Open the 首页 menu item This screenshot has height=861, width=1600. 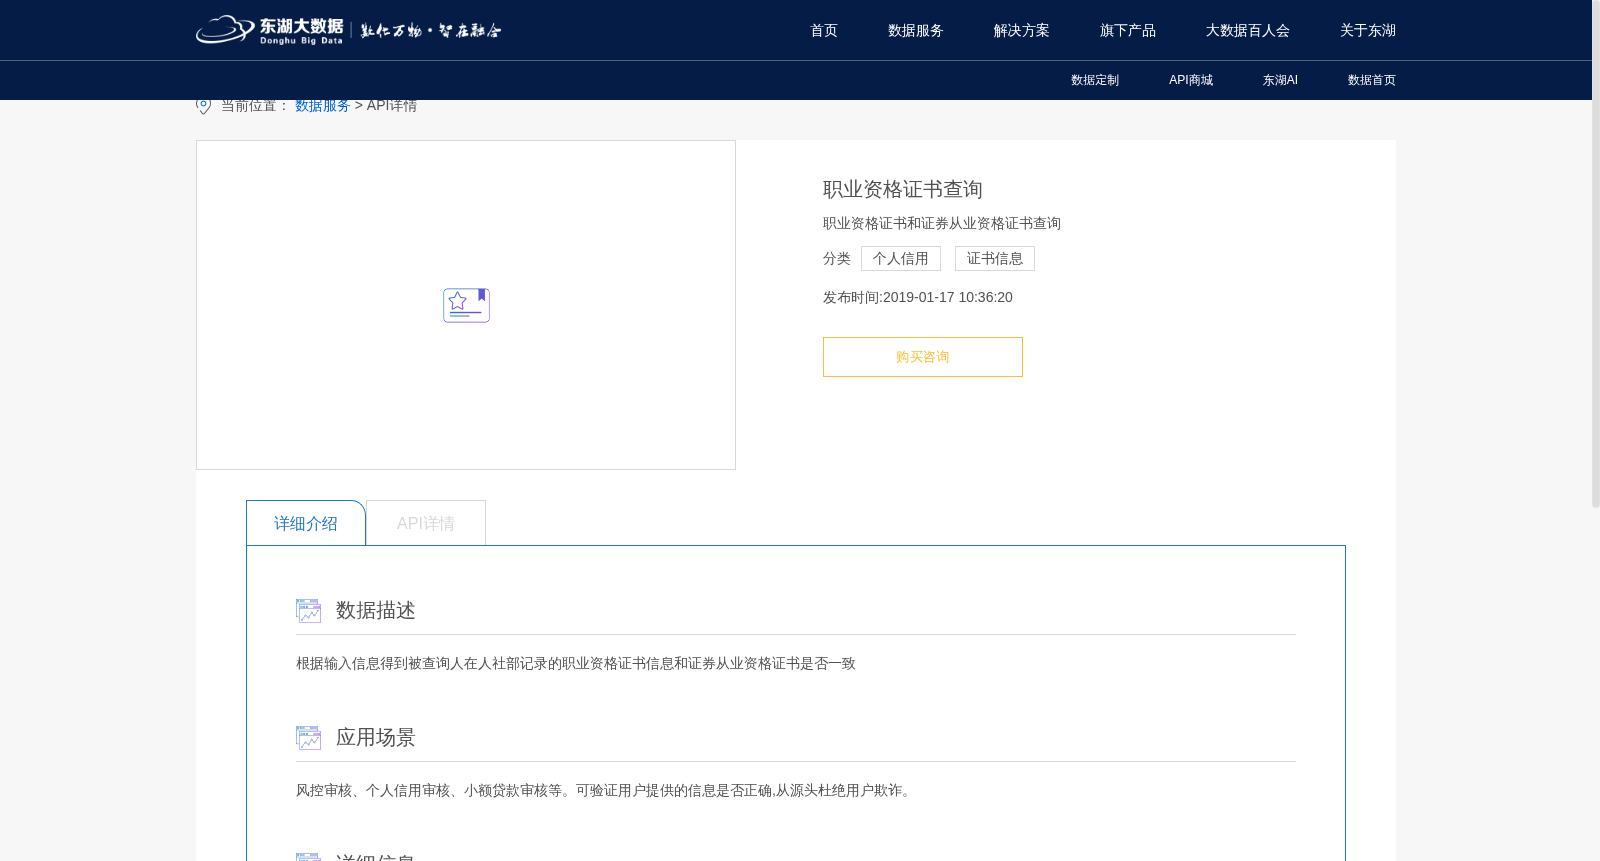(824, 30)
